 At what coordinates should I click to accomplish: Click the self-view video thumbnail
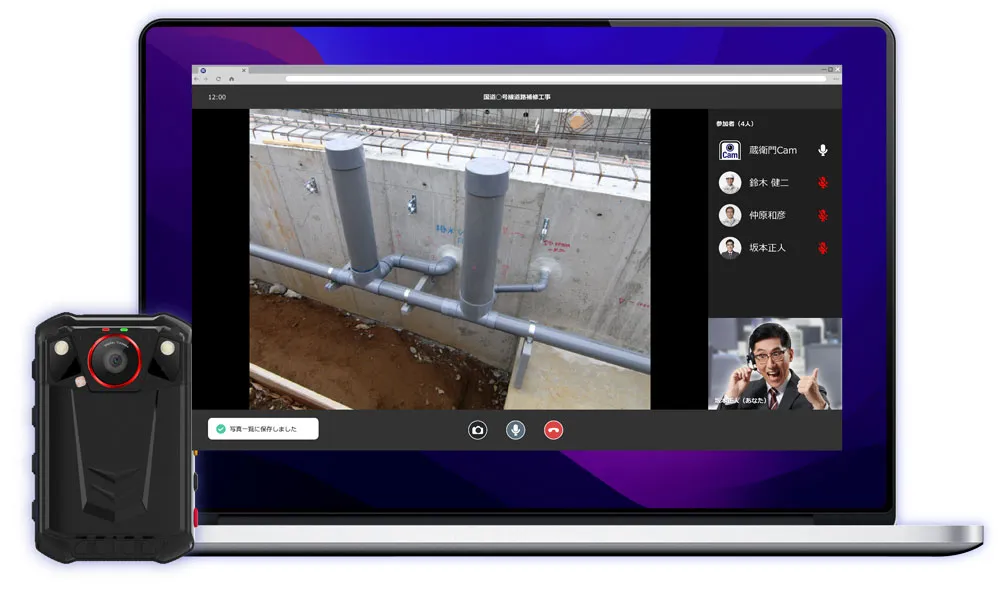pos(775,364)
